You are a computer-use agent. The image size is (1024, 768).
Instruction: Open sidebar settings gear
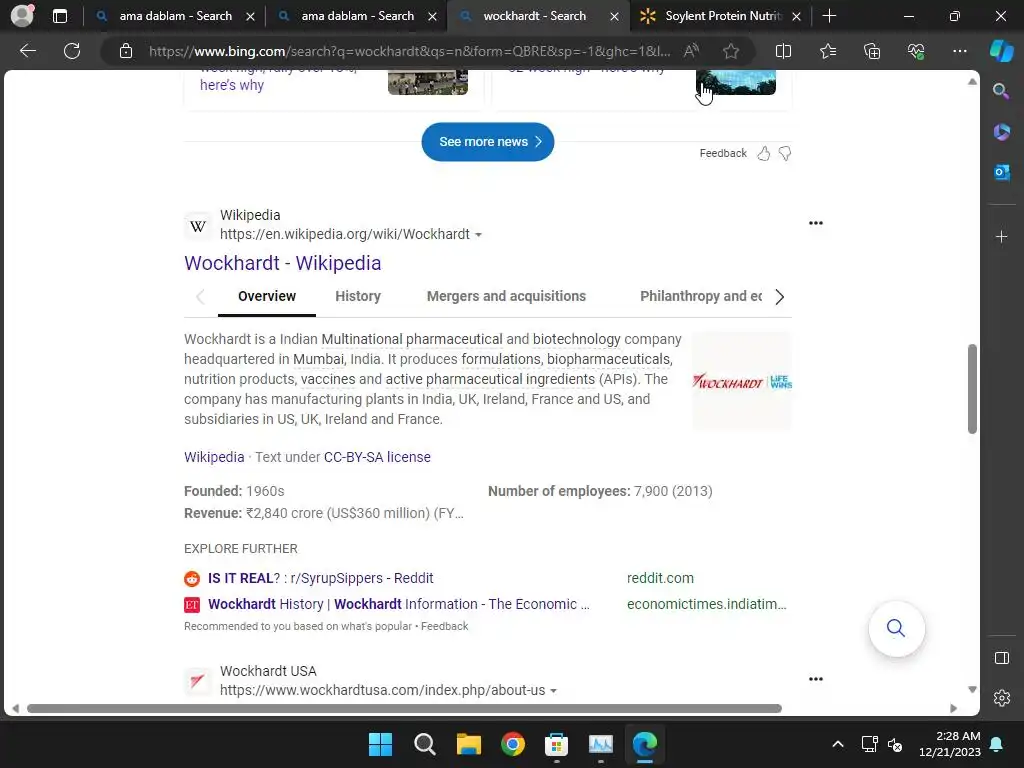(1001, 697)
